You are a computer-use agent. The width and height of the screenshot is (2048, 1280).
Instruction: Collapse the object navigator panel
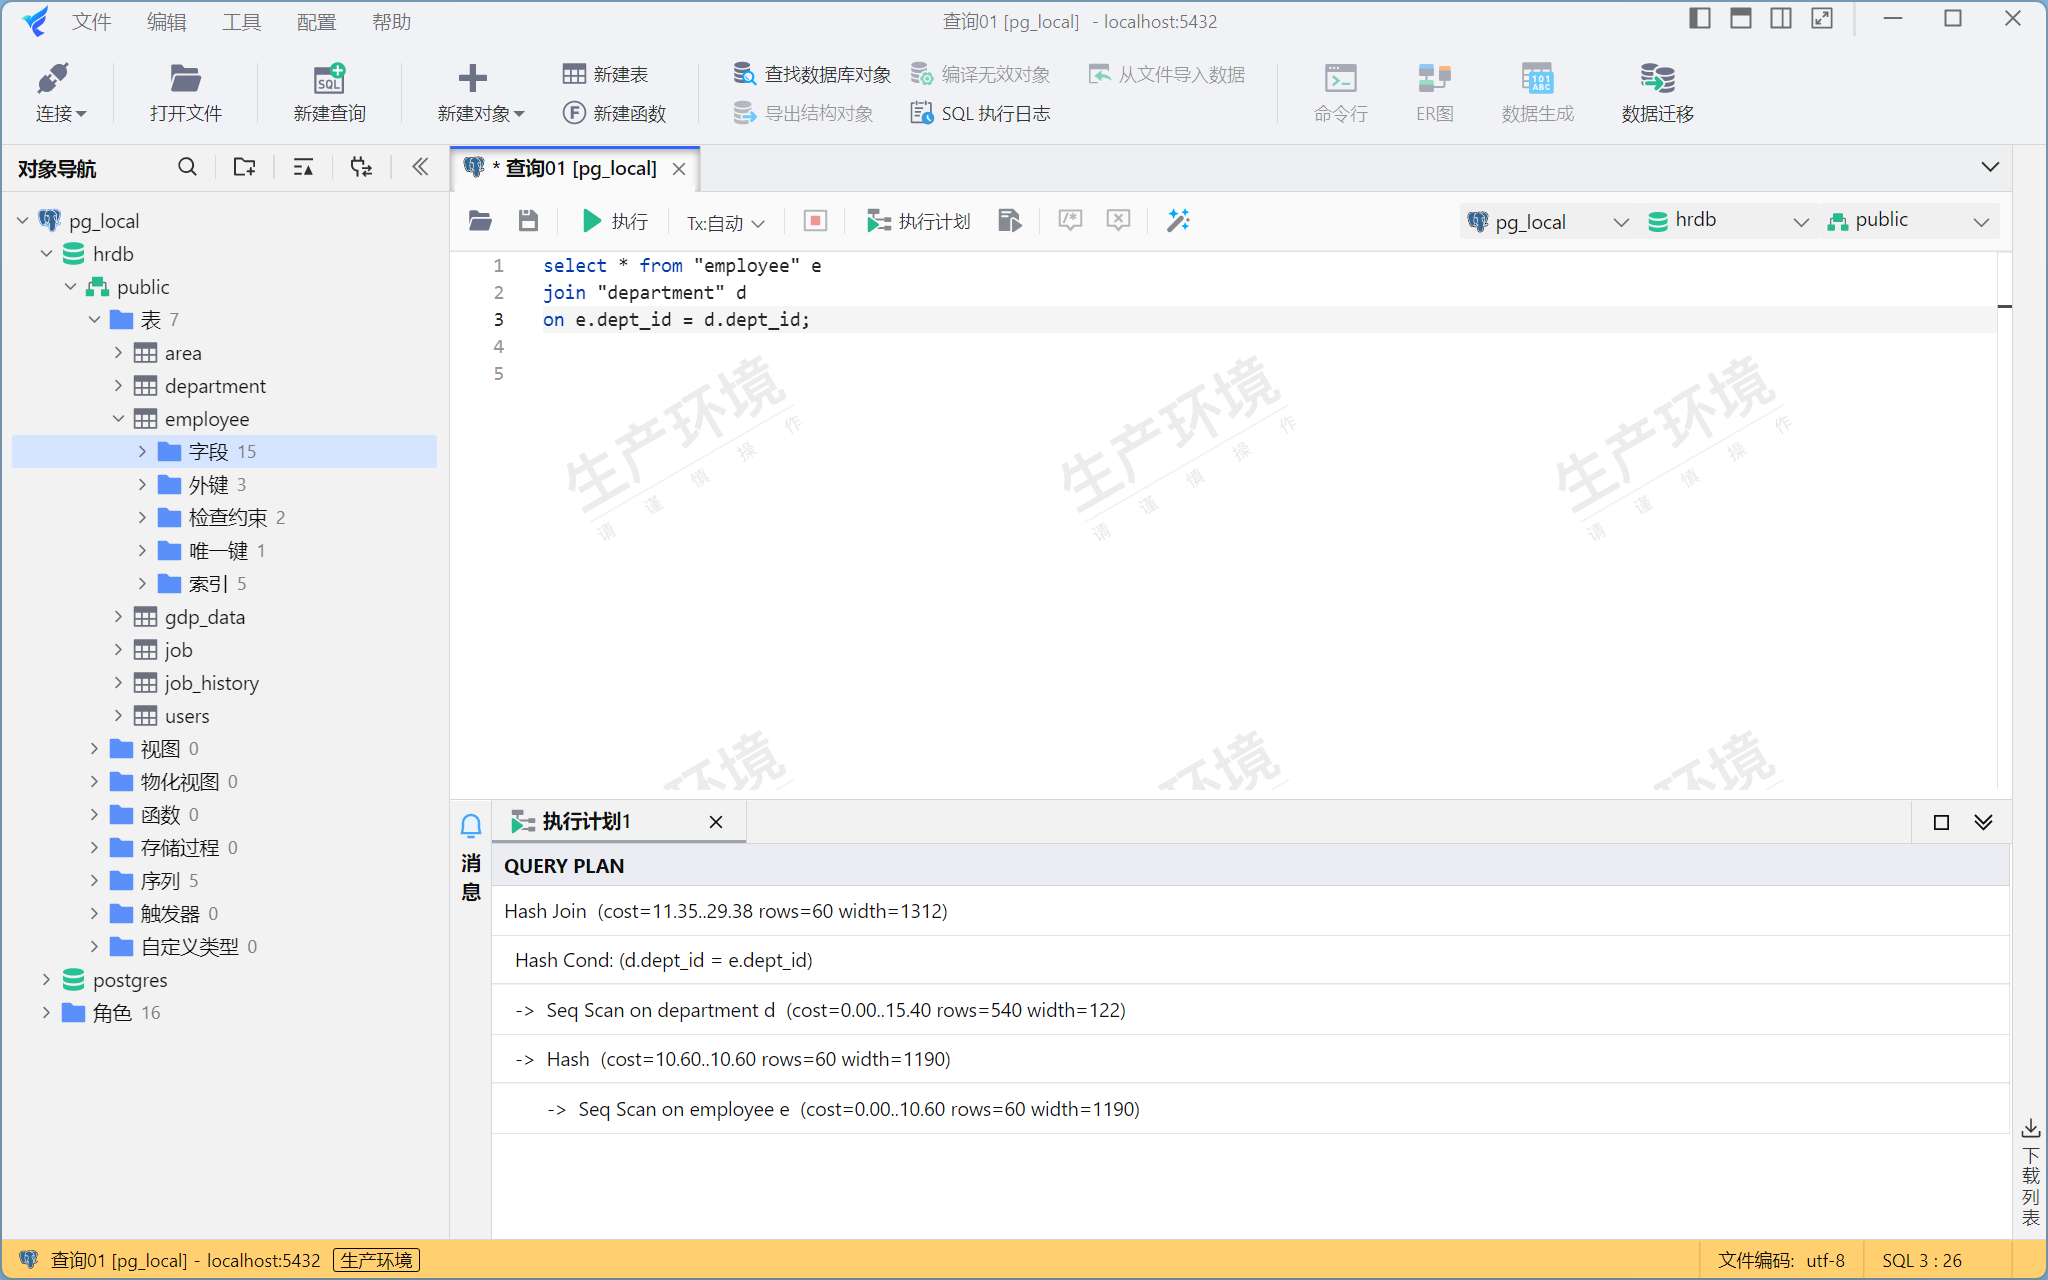420,167
